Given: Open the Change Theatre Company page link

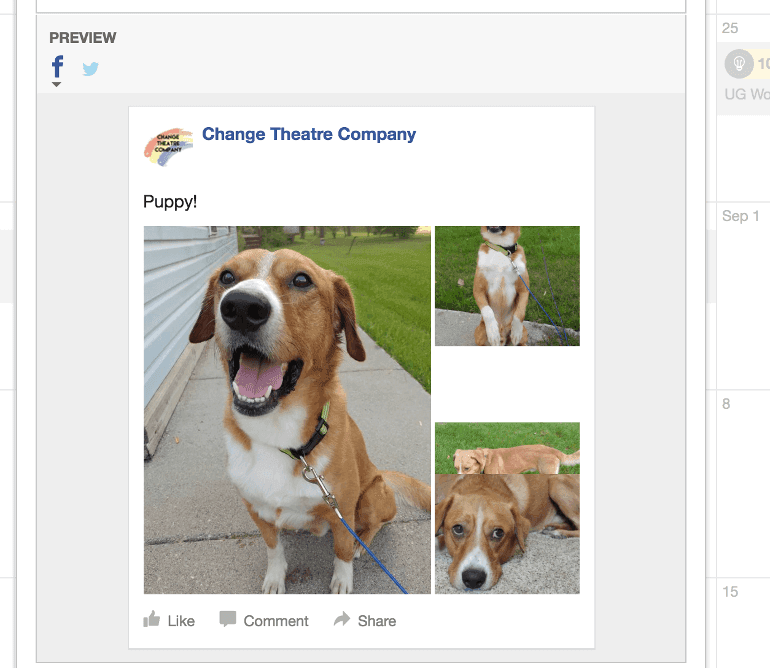Looking at the screenshot, I should (x=308, y=134).
